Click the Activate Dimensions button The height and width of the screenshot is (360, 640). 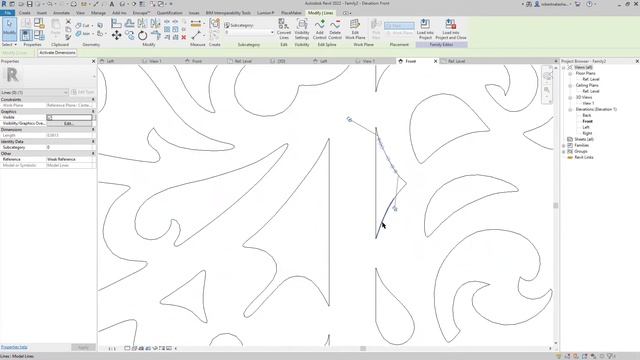(57, 53)
